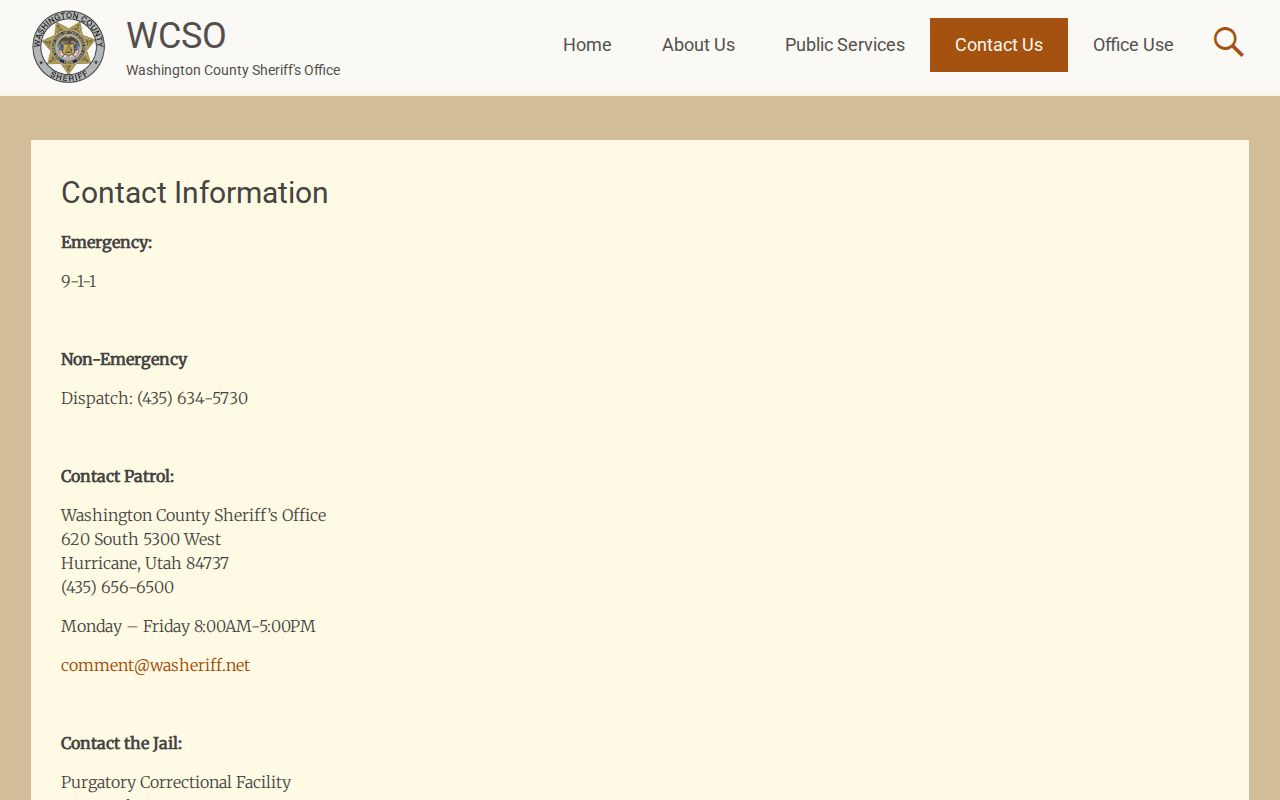The width and height of the screenshot is (1280, 800).
Task: Click the Emergency: label
Action: coord(106,242)
